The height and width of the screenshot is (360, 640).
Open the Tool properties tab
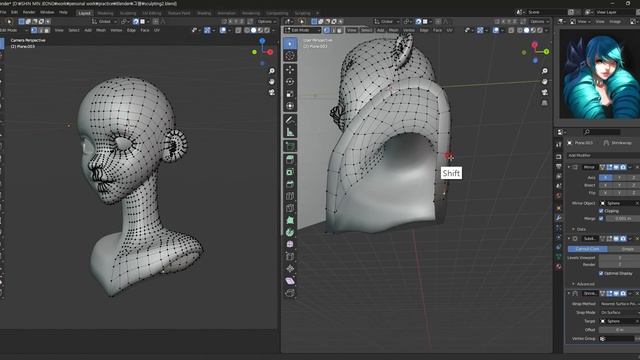click(559, 145)
